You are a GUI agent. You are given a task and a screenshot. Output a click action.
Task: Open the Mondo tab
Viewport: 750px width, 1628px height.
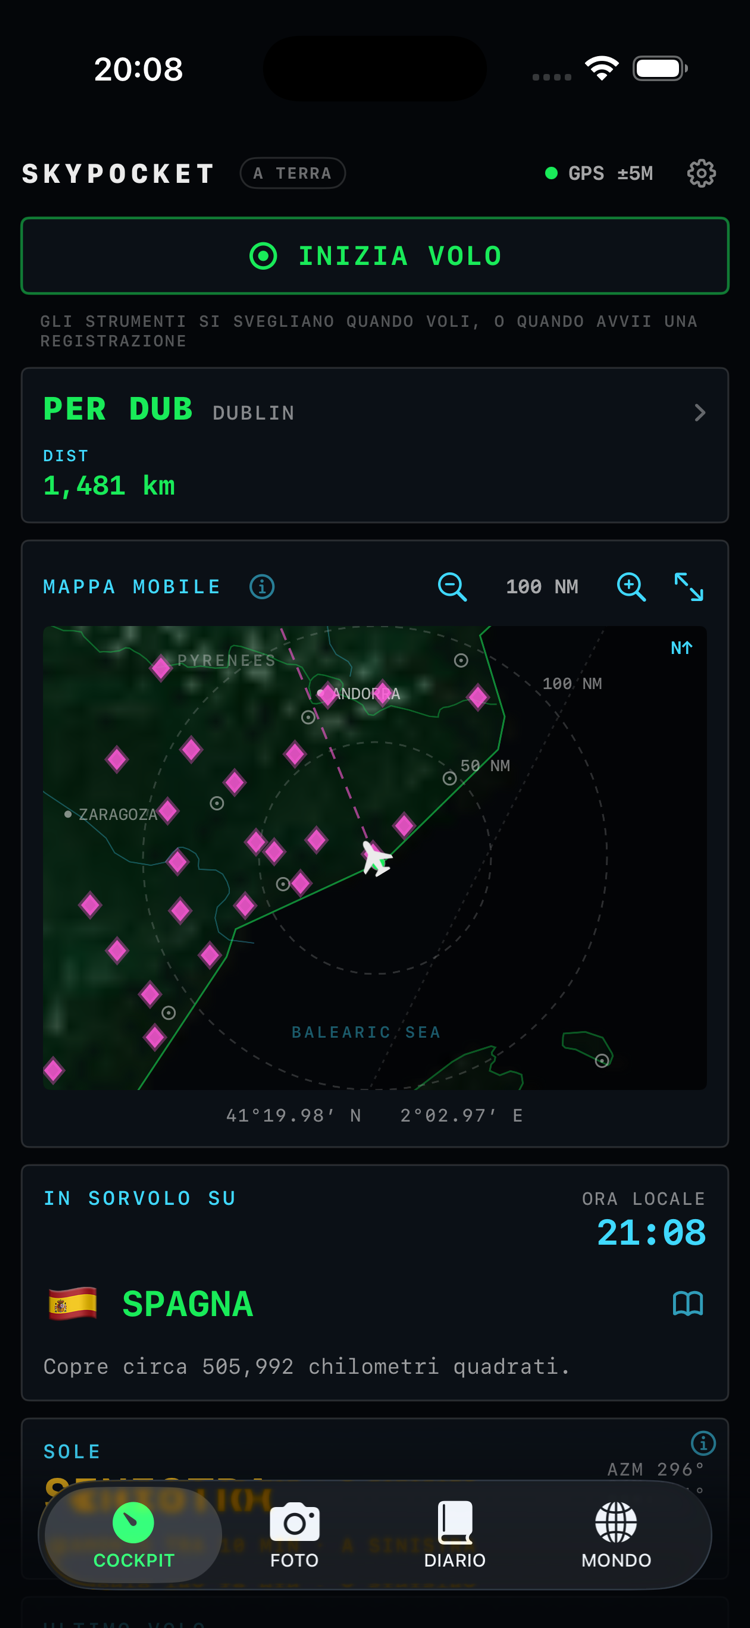pyautogui.click(x=616, y=1535)
